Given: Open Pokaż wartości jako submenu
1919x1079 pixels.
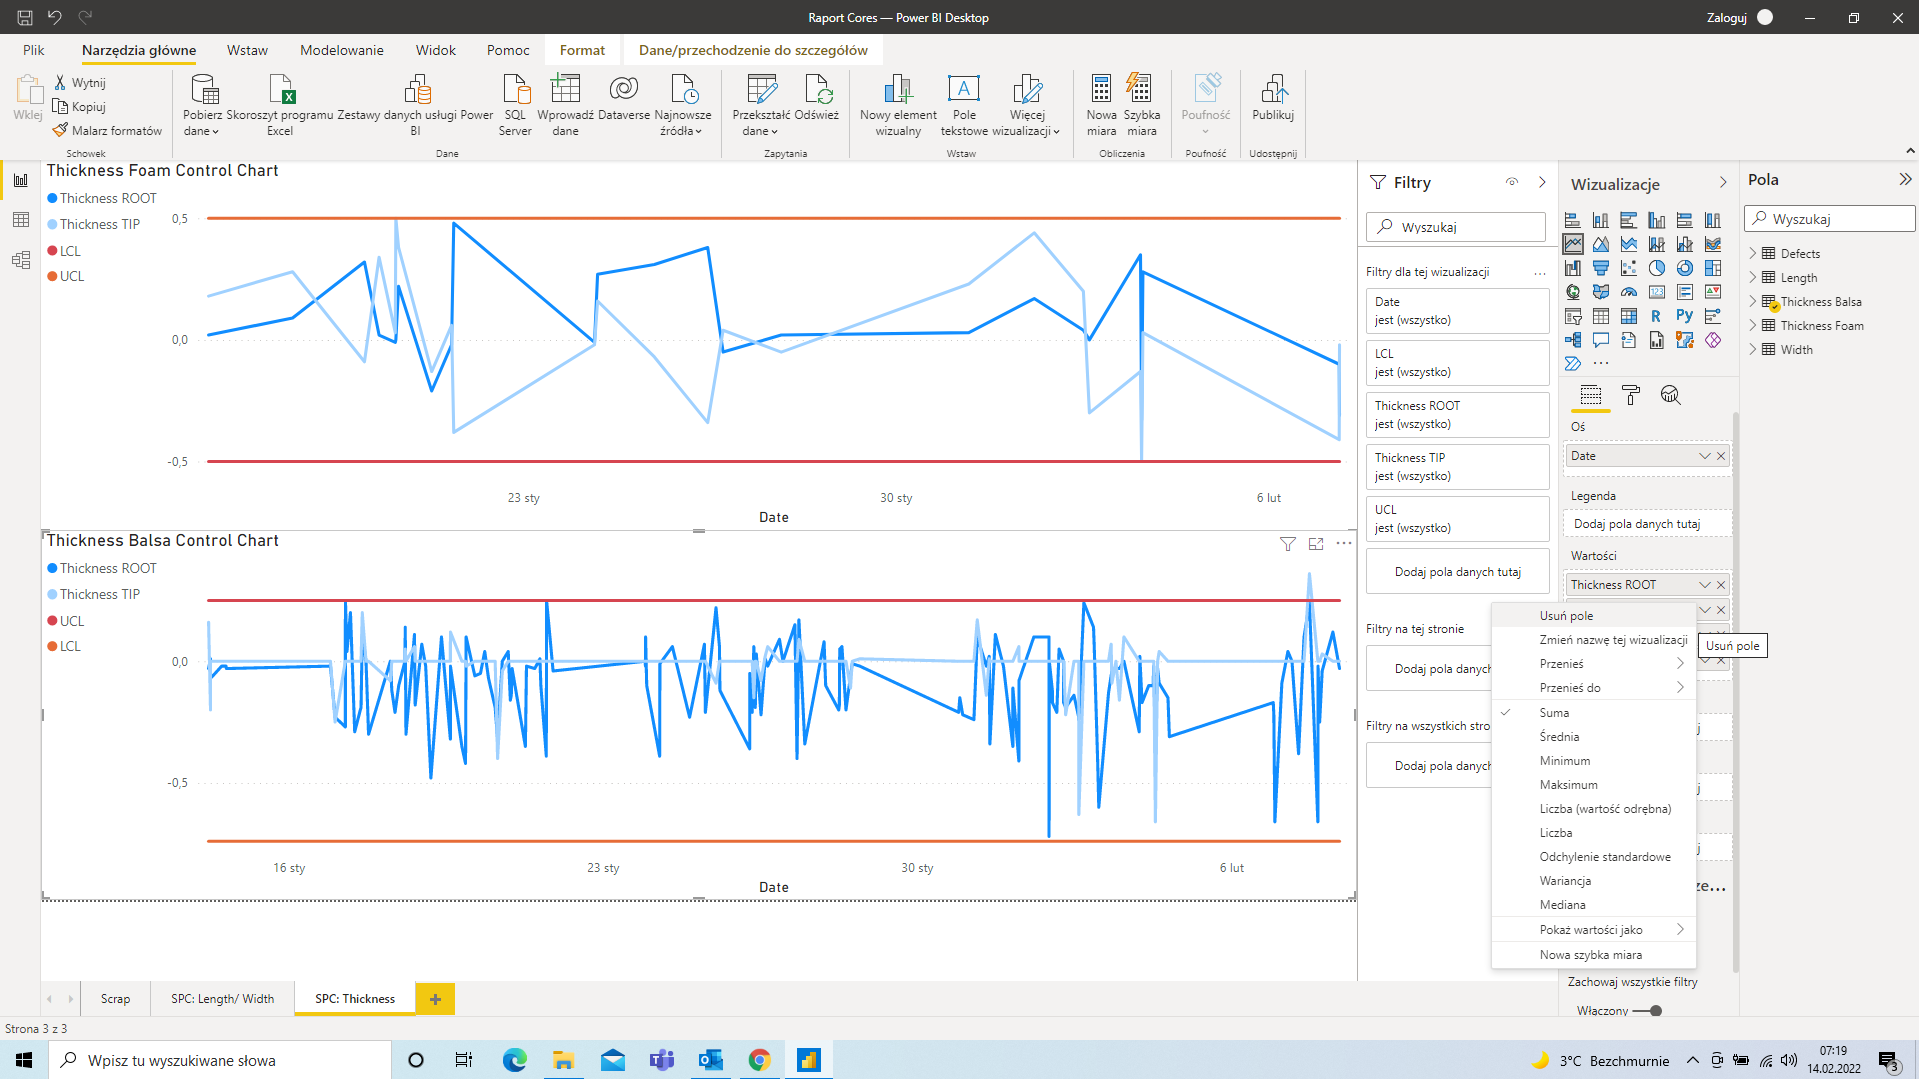Looking at the screenshot, I should tap(1594, 930).
